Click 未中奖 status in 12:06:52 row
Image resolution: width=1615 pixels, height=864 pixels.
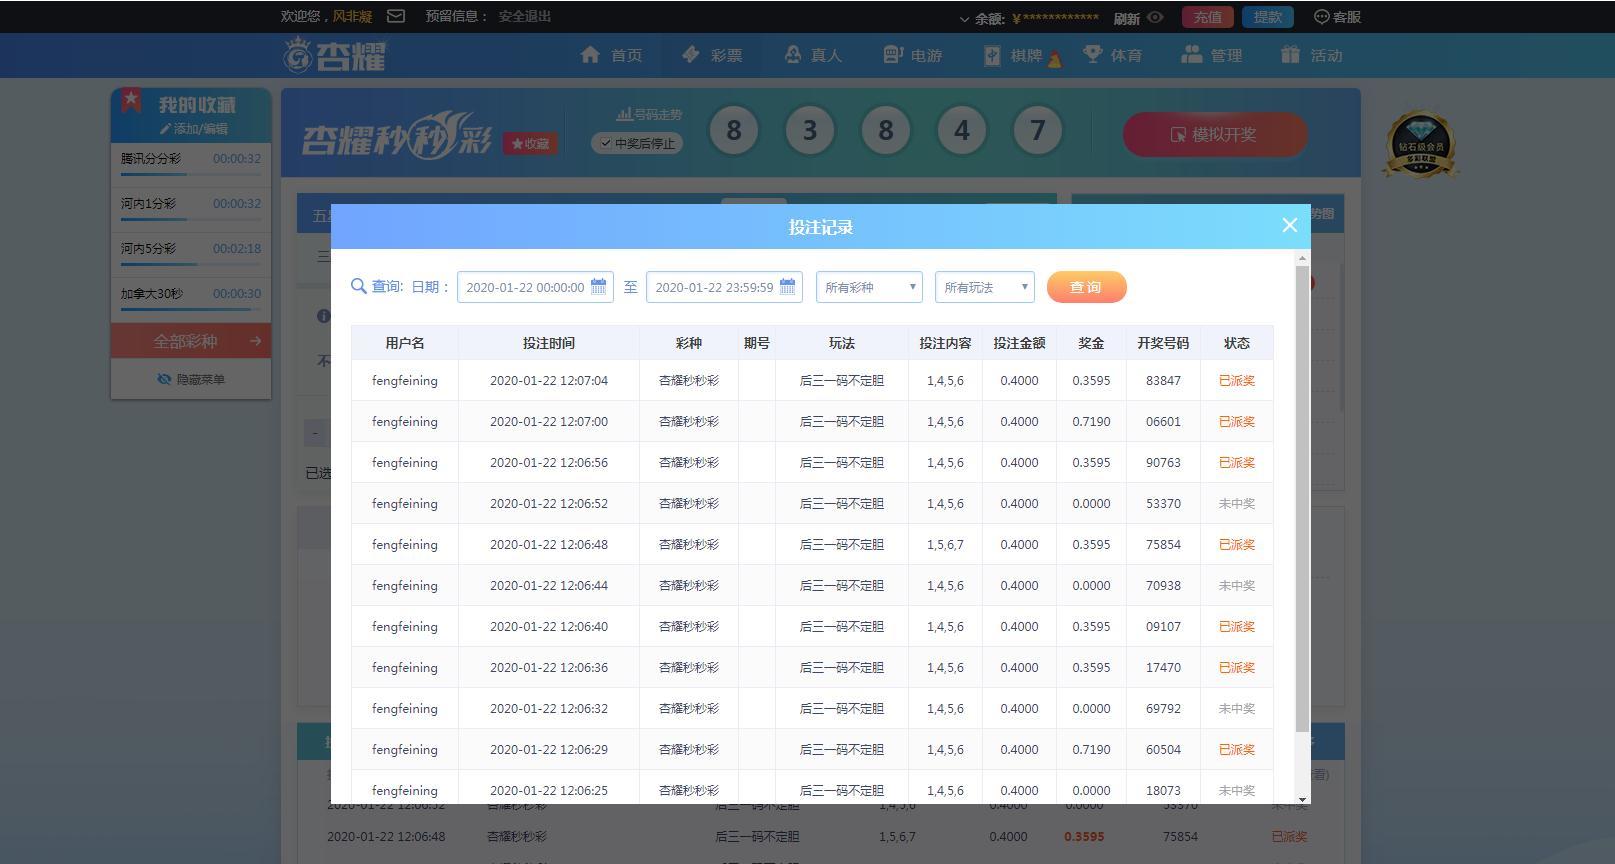pos(1236,504)
